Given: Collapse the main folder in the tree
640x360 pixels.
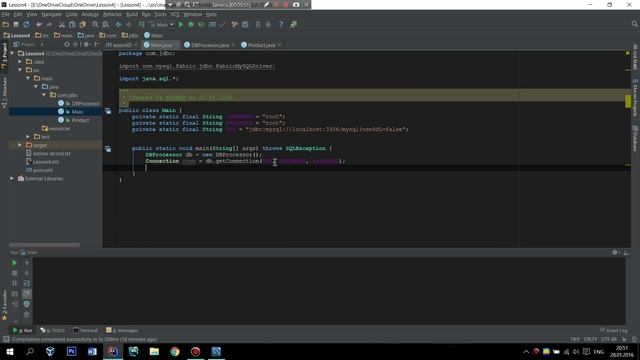Looking at the screenshot, I should [28, 78].
